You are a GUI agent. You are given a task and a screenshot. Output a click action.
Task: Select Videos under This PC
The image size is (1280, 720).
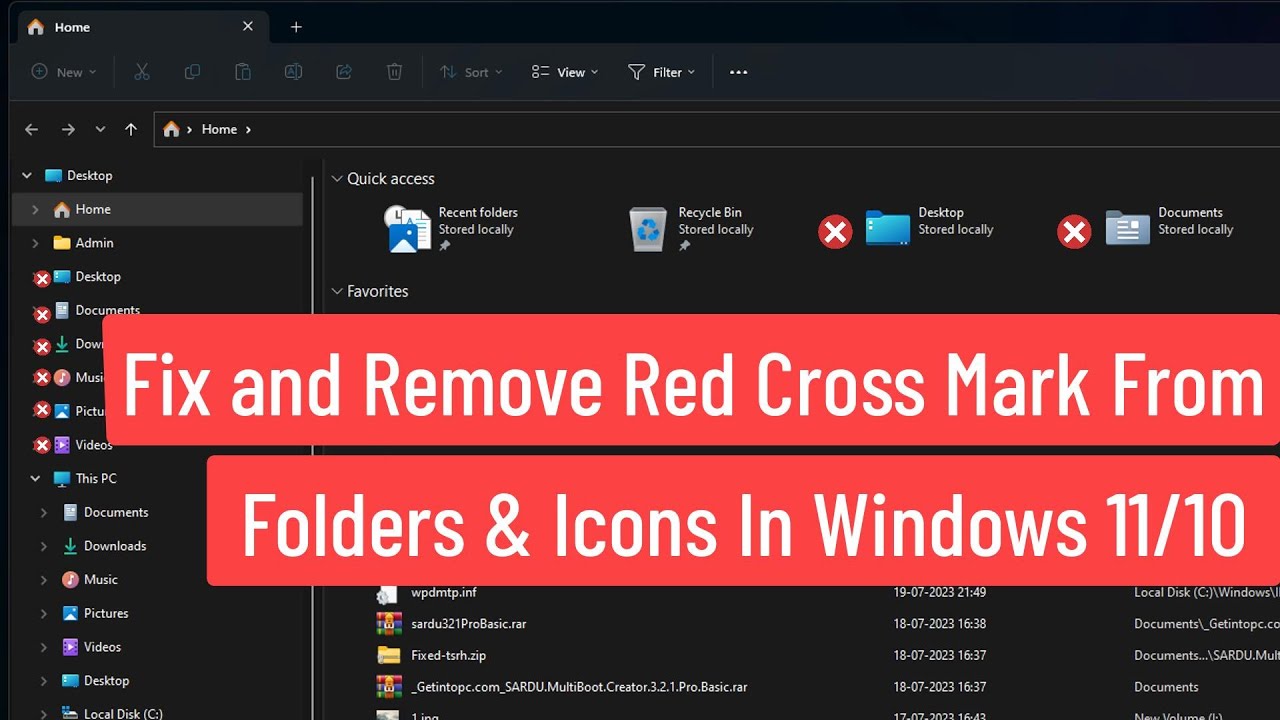102,647
